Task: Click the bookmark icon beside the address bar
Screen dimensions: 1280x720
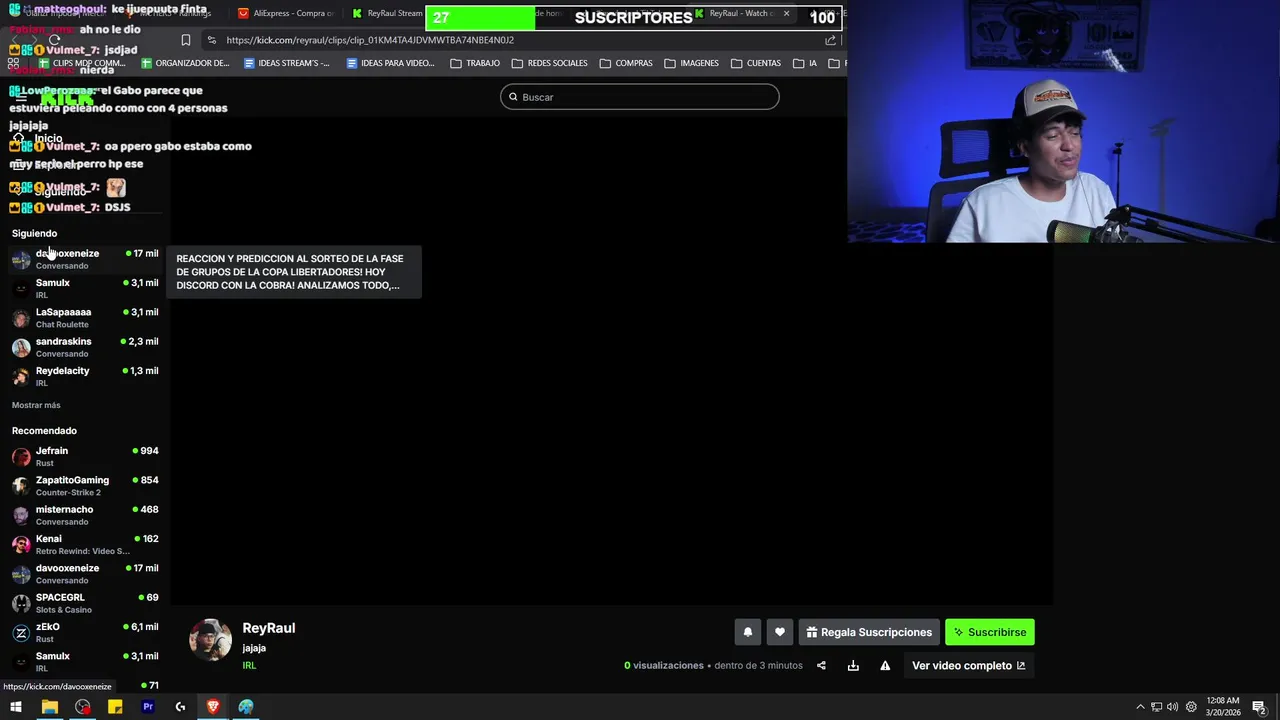Action: pyautogui.click(x=186, y=40)
